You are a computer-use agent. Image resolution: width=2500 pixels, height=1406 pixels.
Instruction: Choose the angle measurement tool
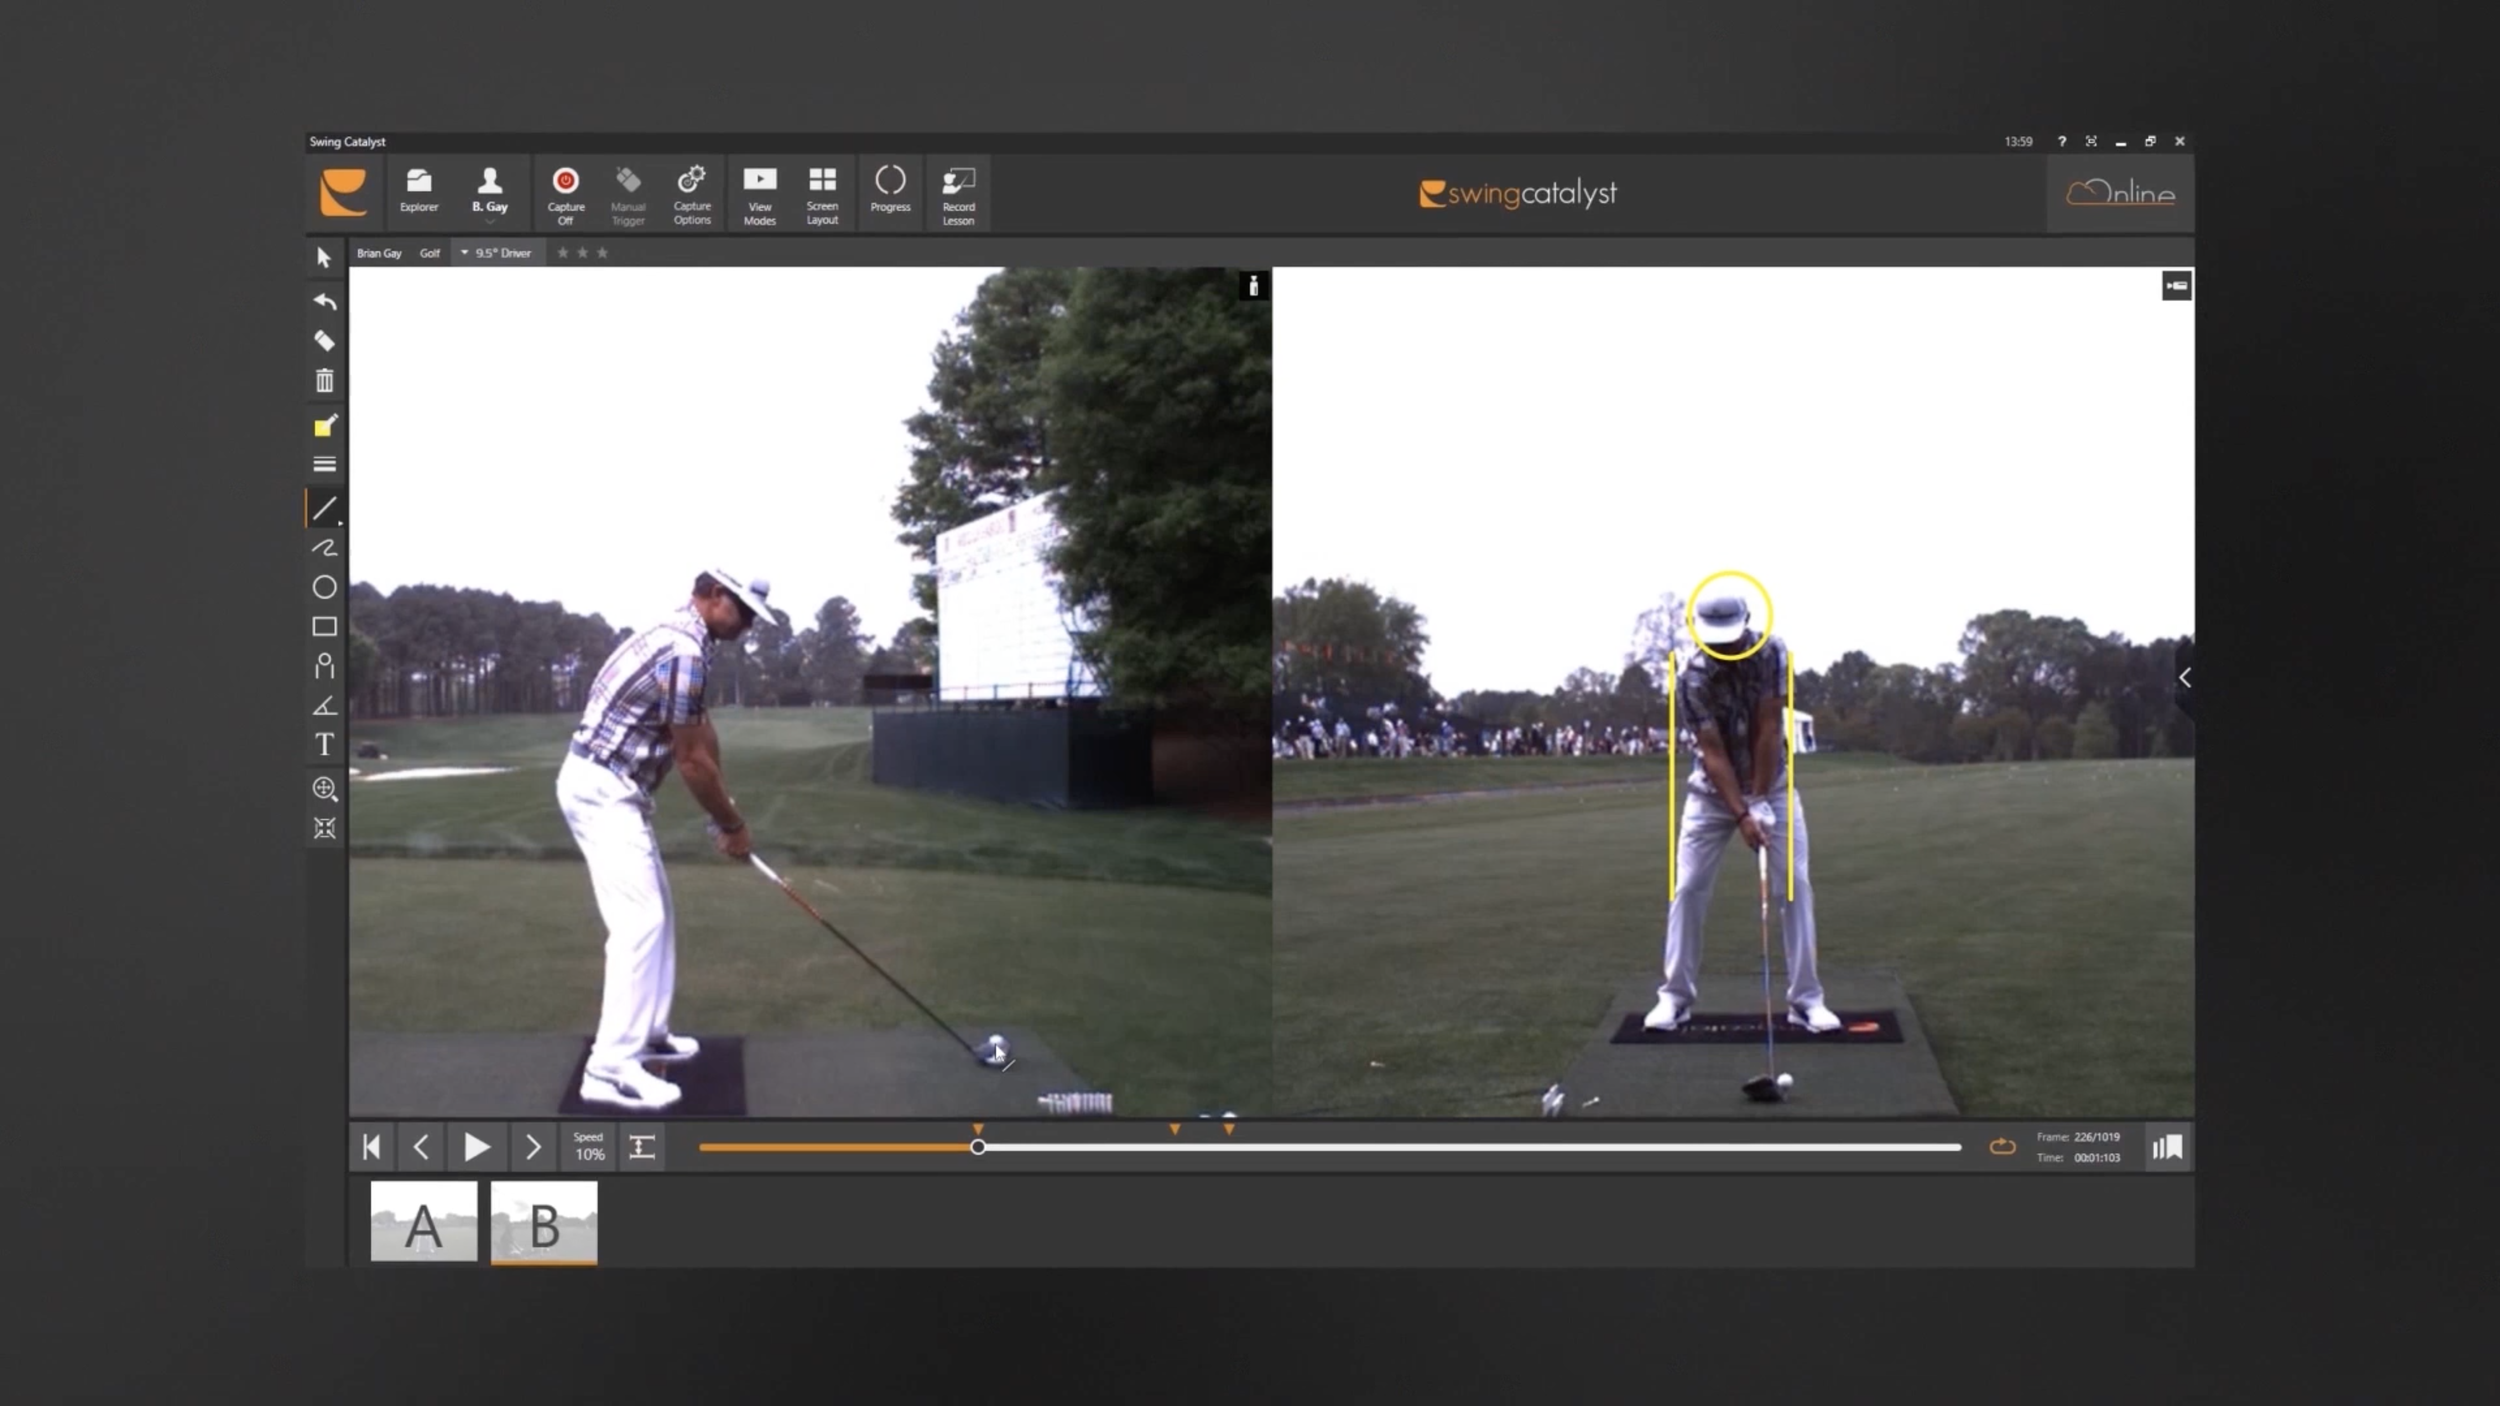click(x=324, y=706)
